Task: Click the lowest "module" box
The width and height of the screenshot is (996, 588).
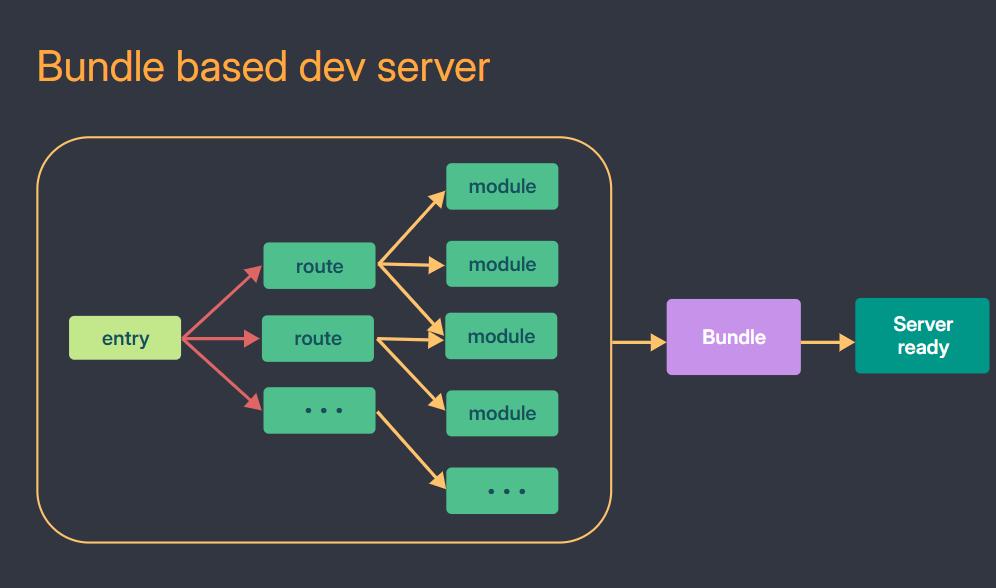Action: click(502, 413)
